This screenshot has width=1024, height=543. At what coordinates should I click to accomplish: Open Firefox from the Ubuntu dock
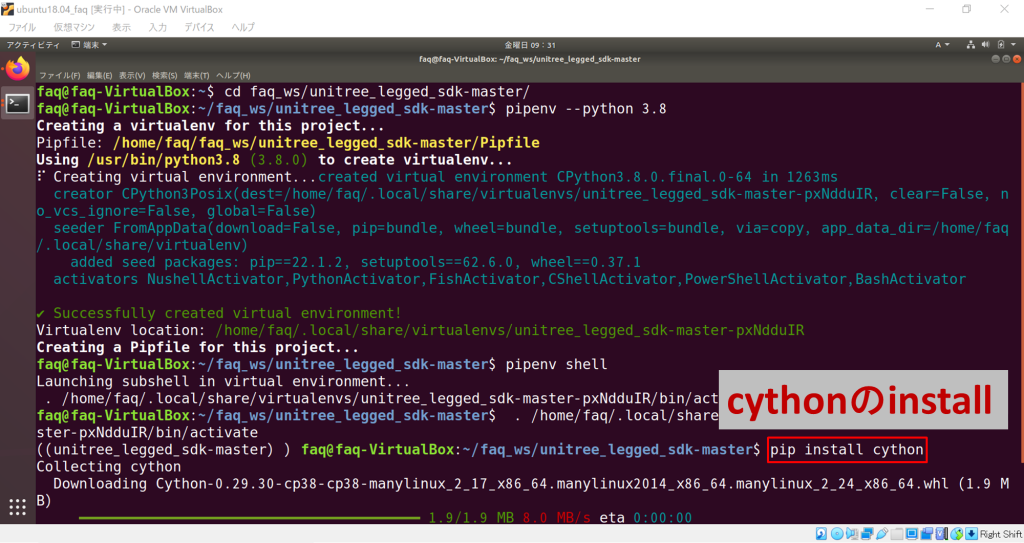point(18,69)
